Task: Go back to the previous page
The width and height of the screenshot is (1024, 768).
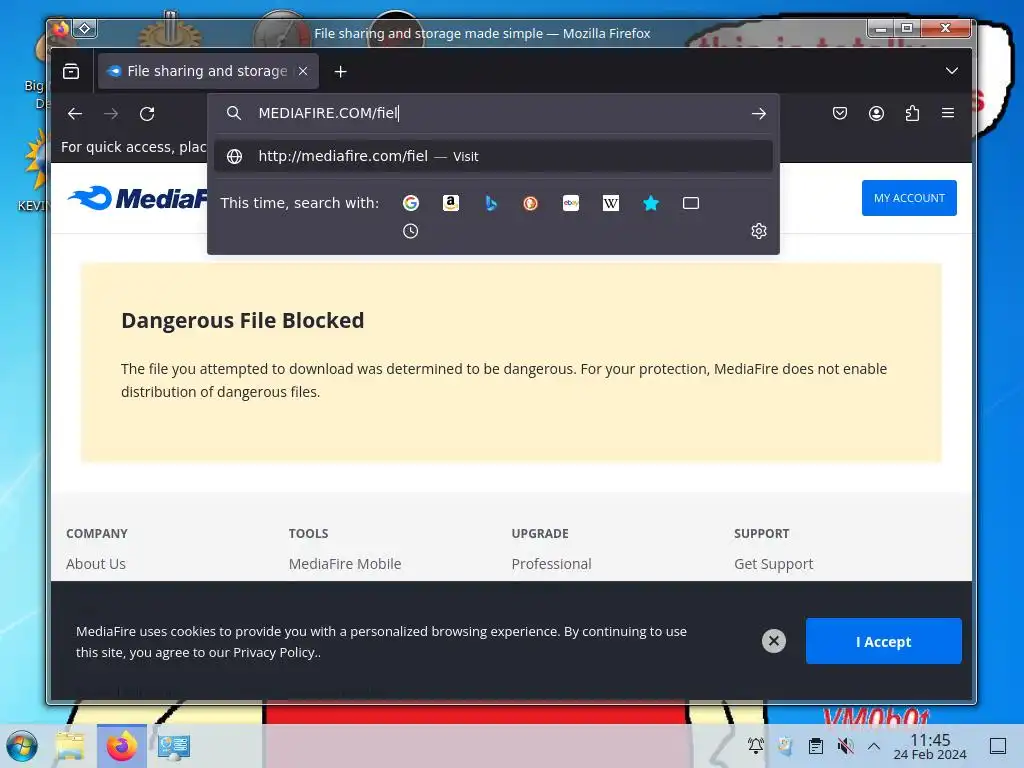Action: pos(75,114)
